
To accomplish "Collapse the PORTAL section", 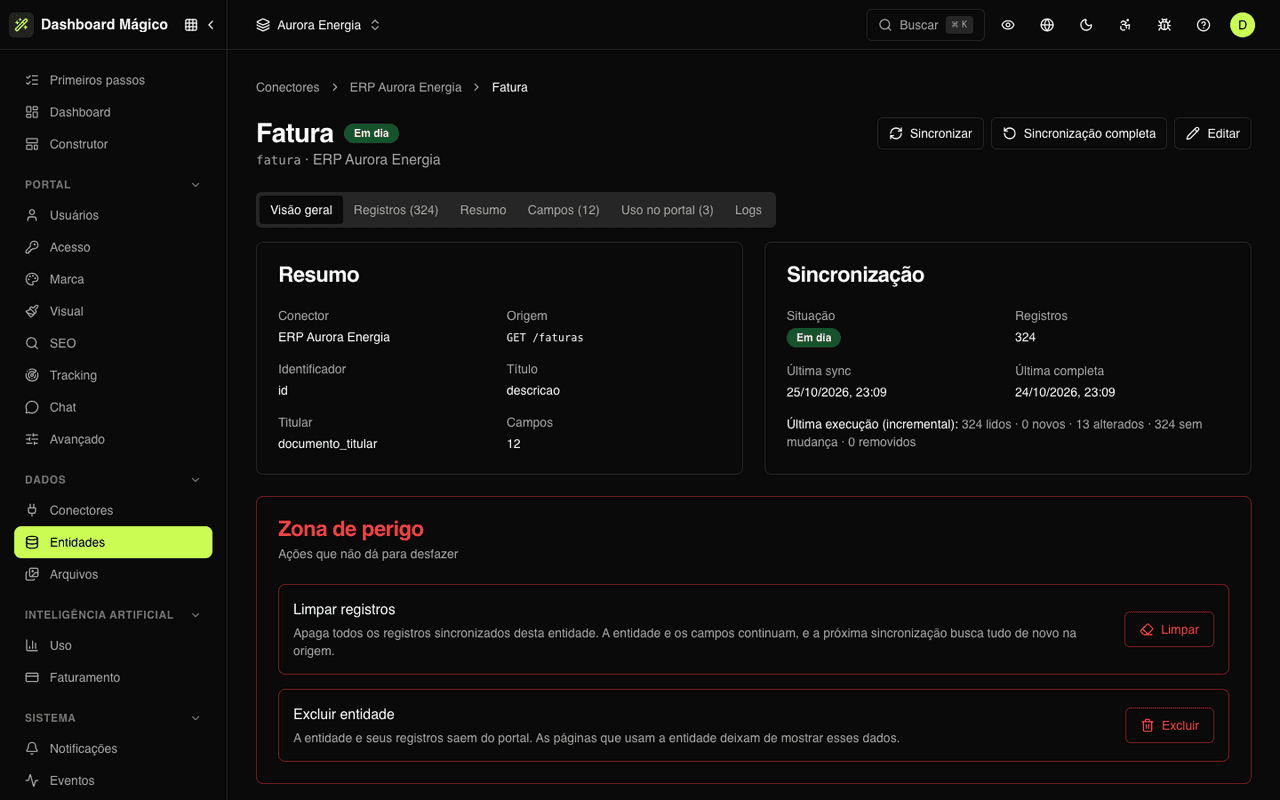I will point(113,184).
